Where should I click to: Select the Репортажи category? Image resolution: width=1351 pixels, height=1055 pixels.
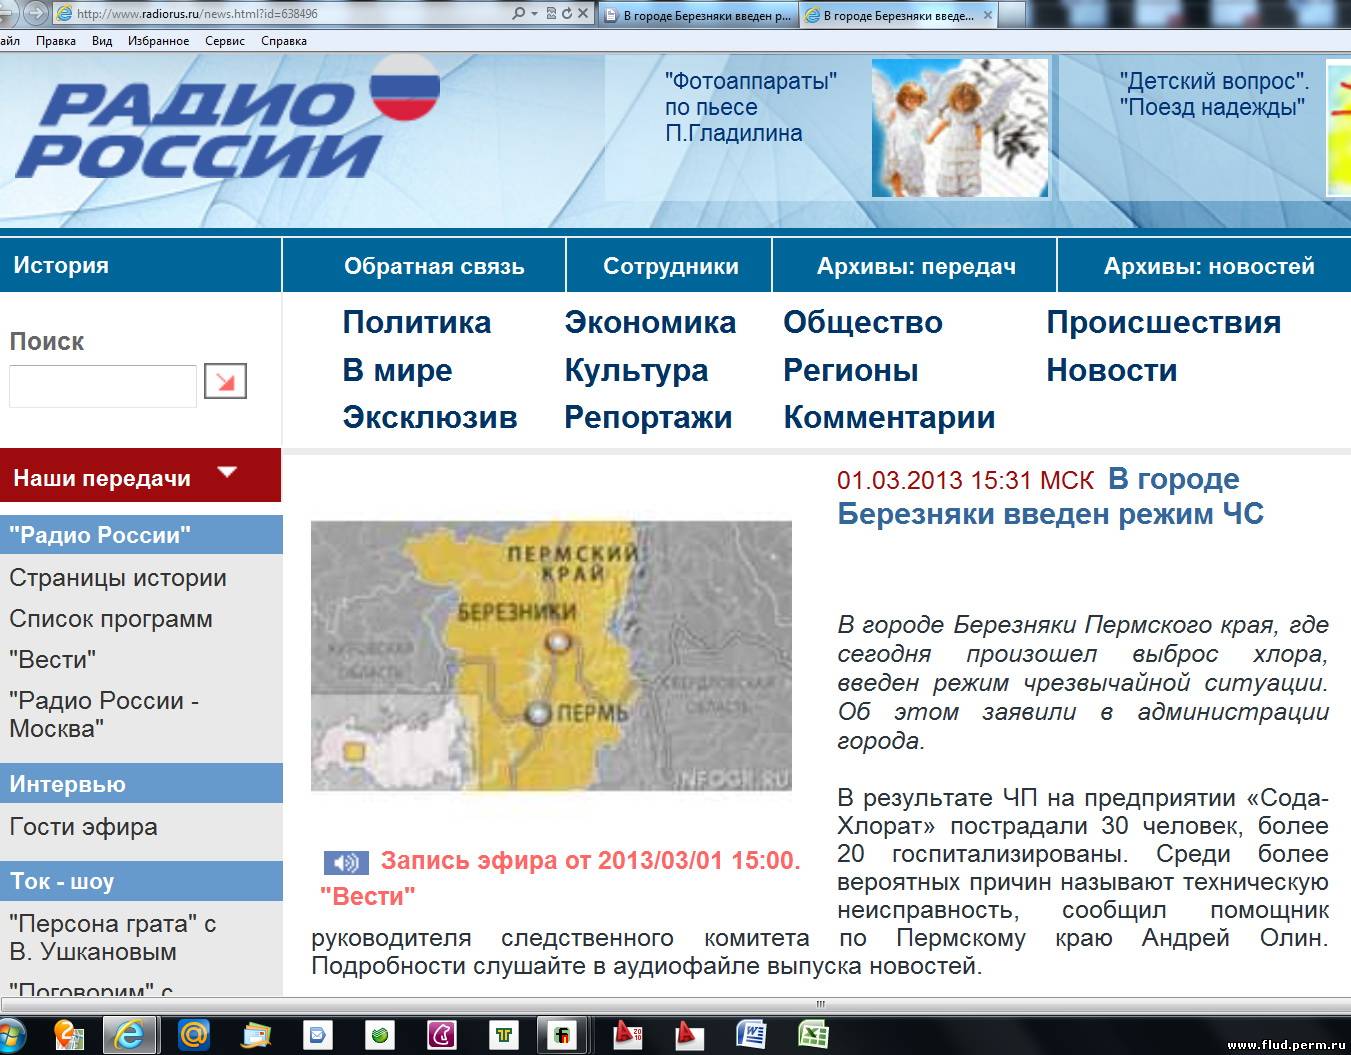pos(648,417)
